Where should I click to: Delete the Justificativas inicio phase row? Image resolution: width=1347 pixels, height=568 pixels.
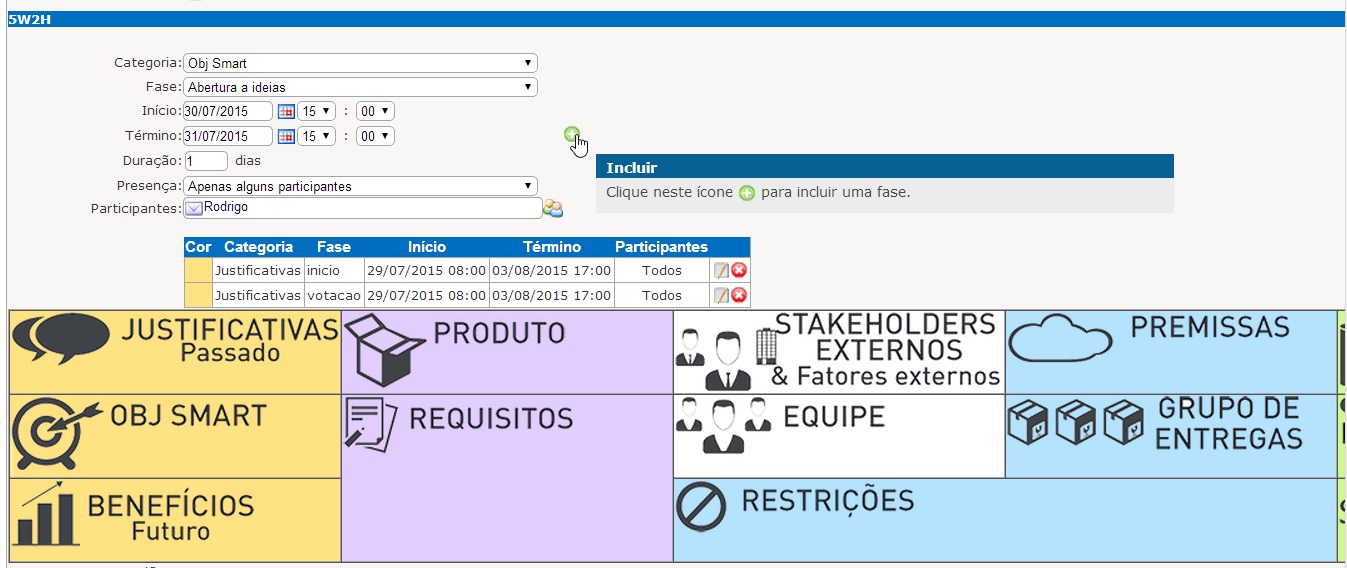tap(739, 270)
